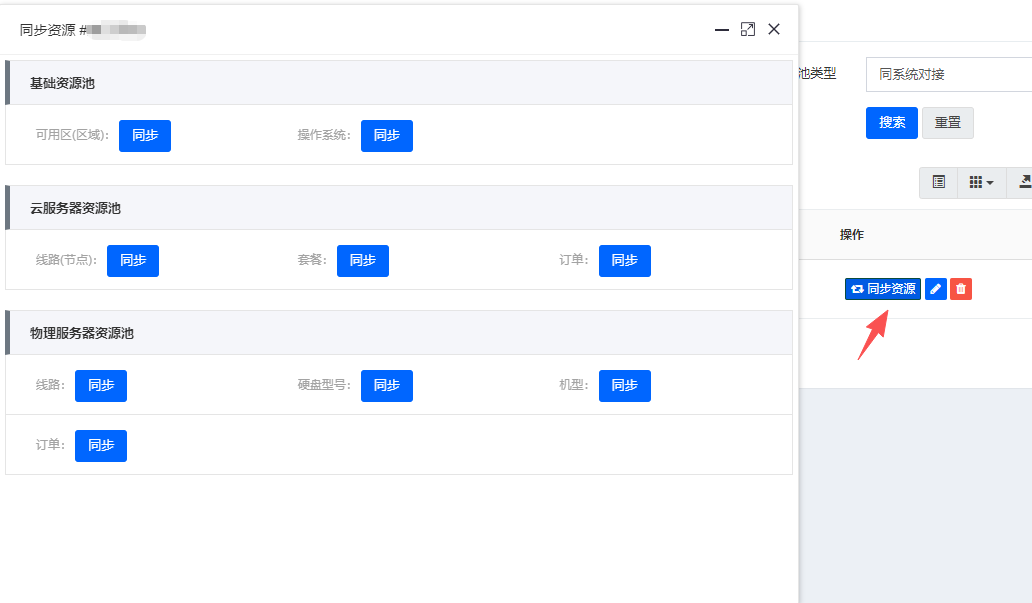Minimize the 同步资源 dialog
The image size is (1032, 603).
(x=721, y=30)
